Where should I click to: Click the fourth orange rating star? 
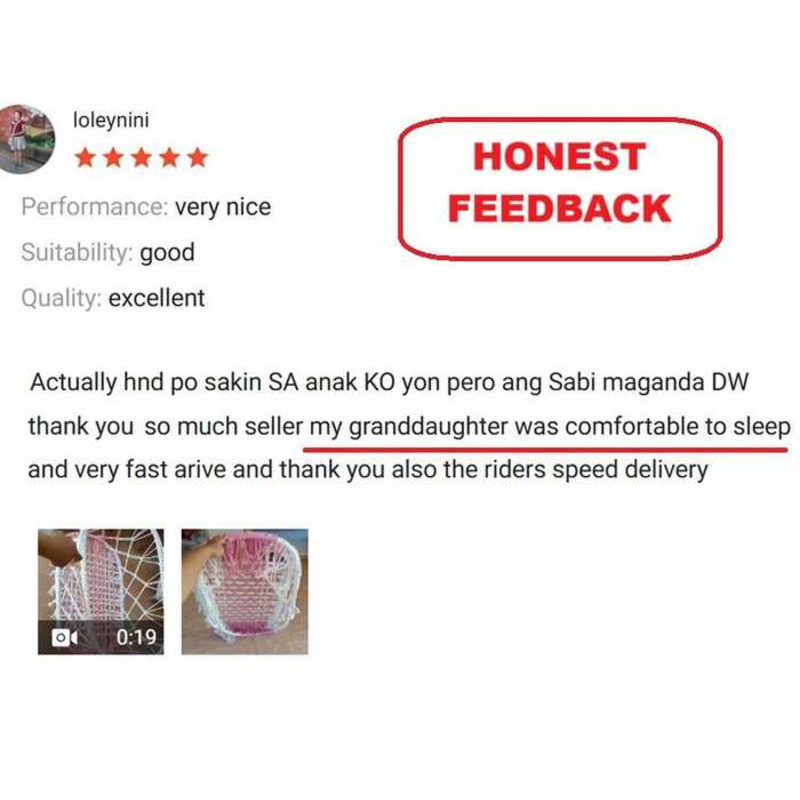coord(169,158)
